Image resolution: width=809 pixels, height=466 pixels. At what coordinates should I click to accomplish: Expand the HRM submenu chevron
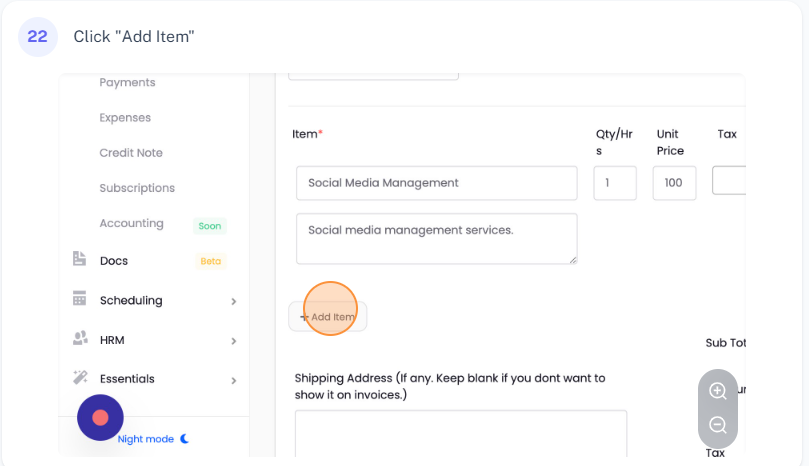[233, 341]
